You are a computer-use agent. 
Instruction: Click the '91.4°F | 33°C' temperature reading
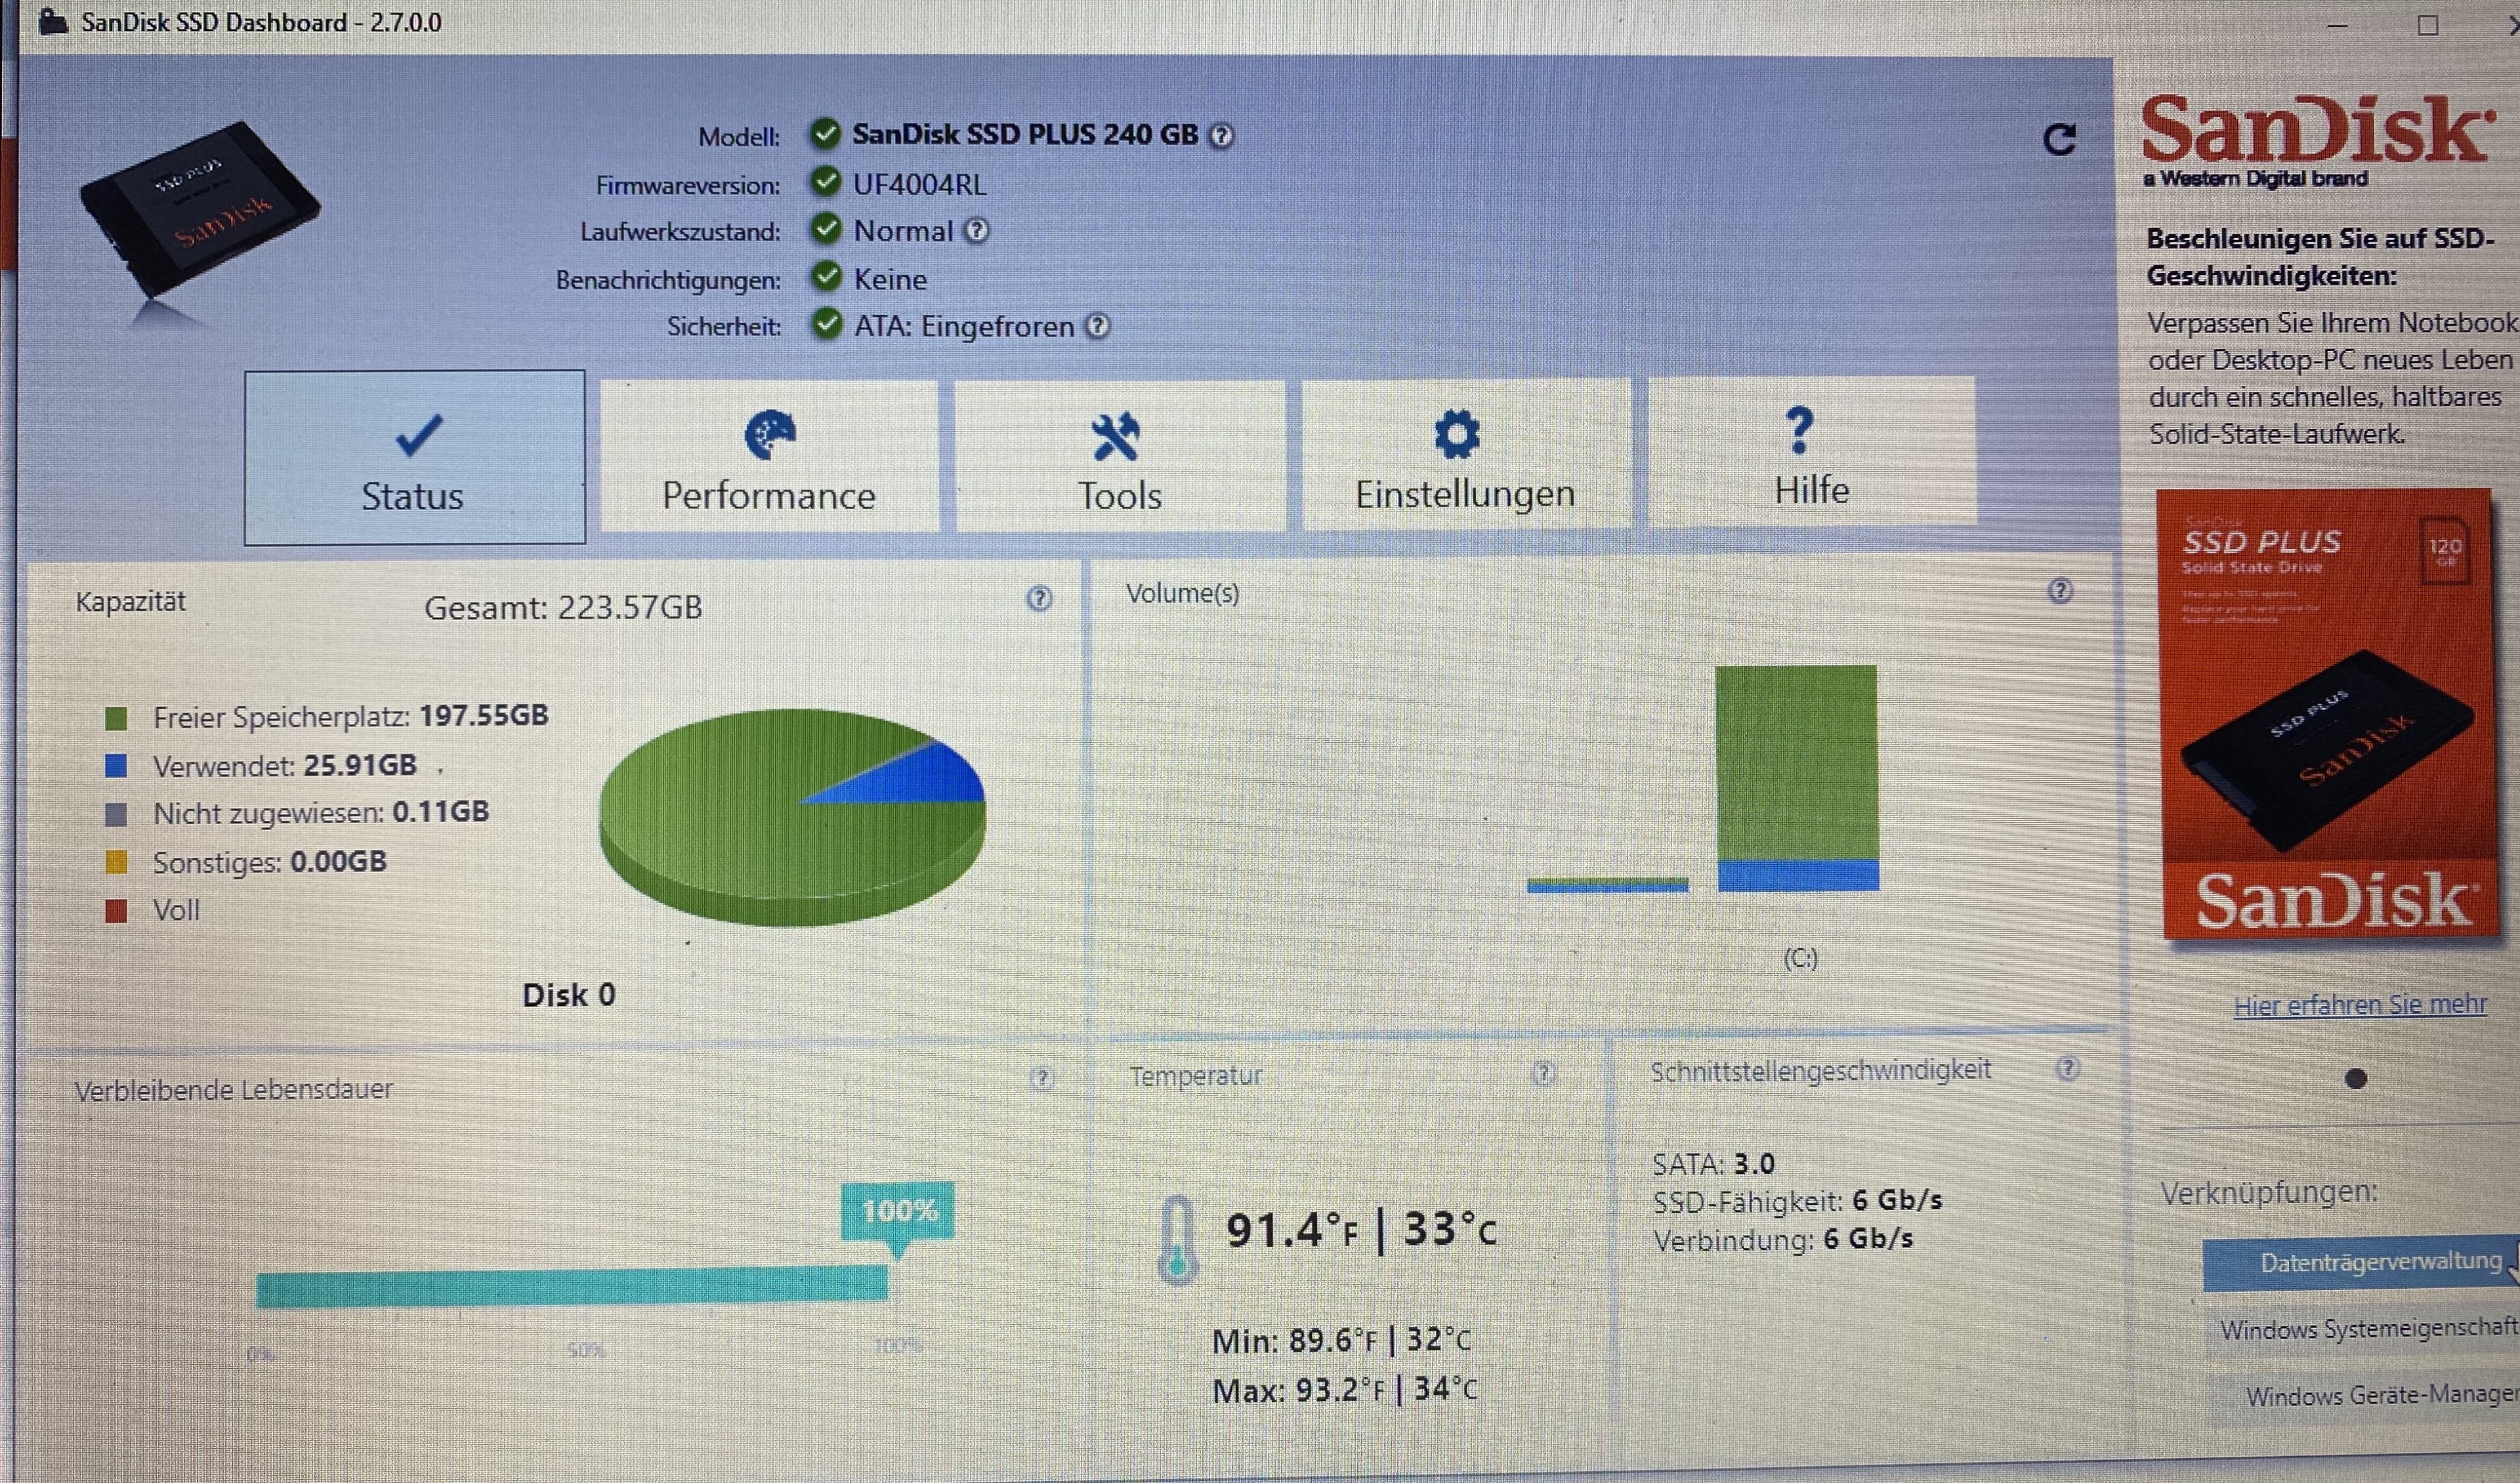coord(1361,1230)
